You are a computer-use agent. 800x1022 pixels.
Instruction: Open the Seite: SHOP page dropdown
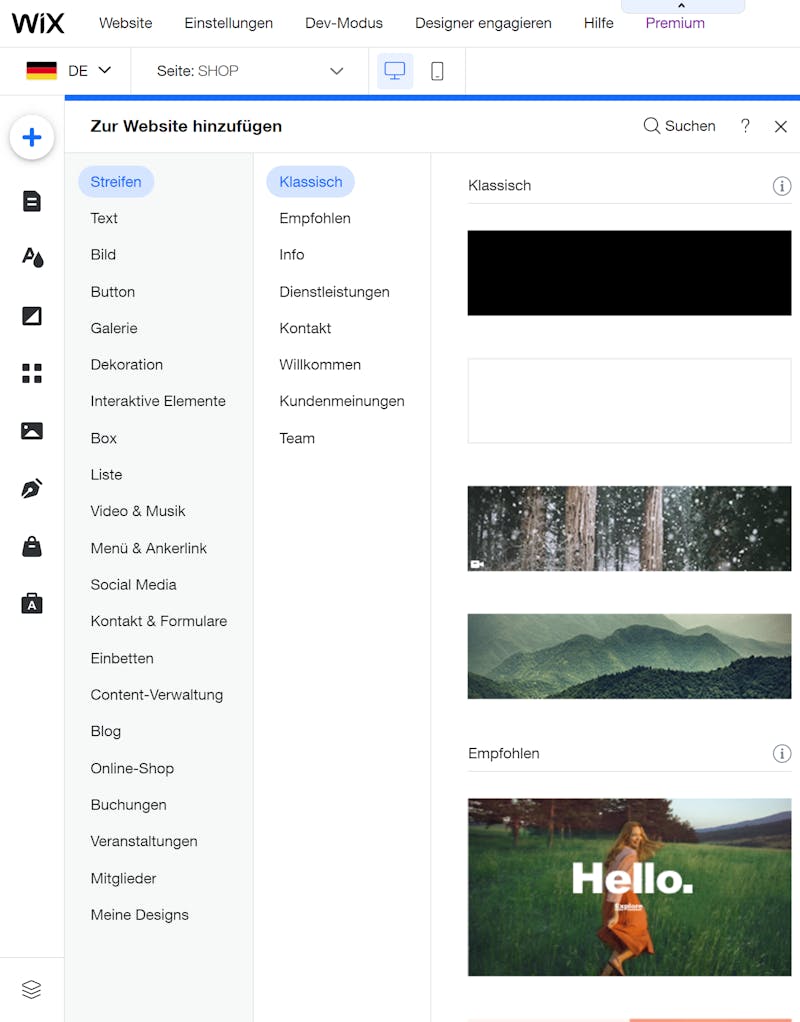point(250,70)
